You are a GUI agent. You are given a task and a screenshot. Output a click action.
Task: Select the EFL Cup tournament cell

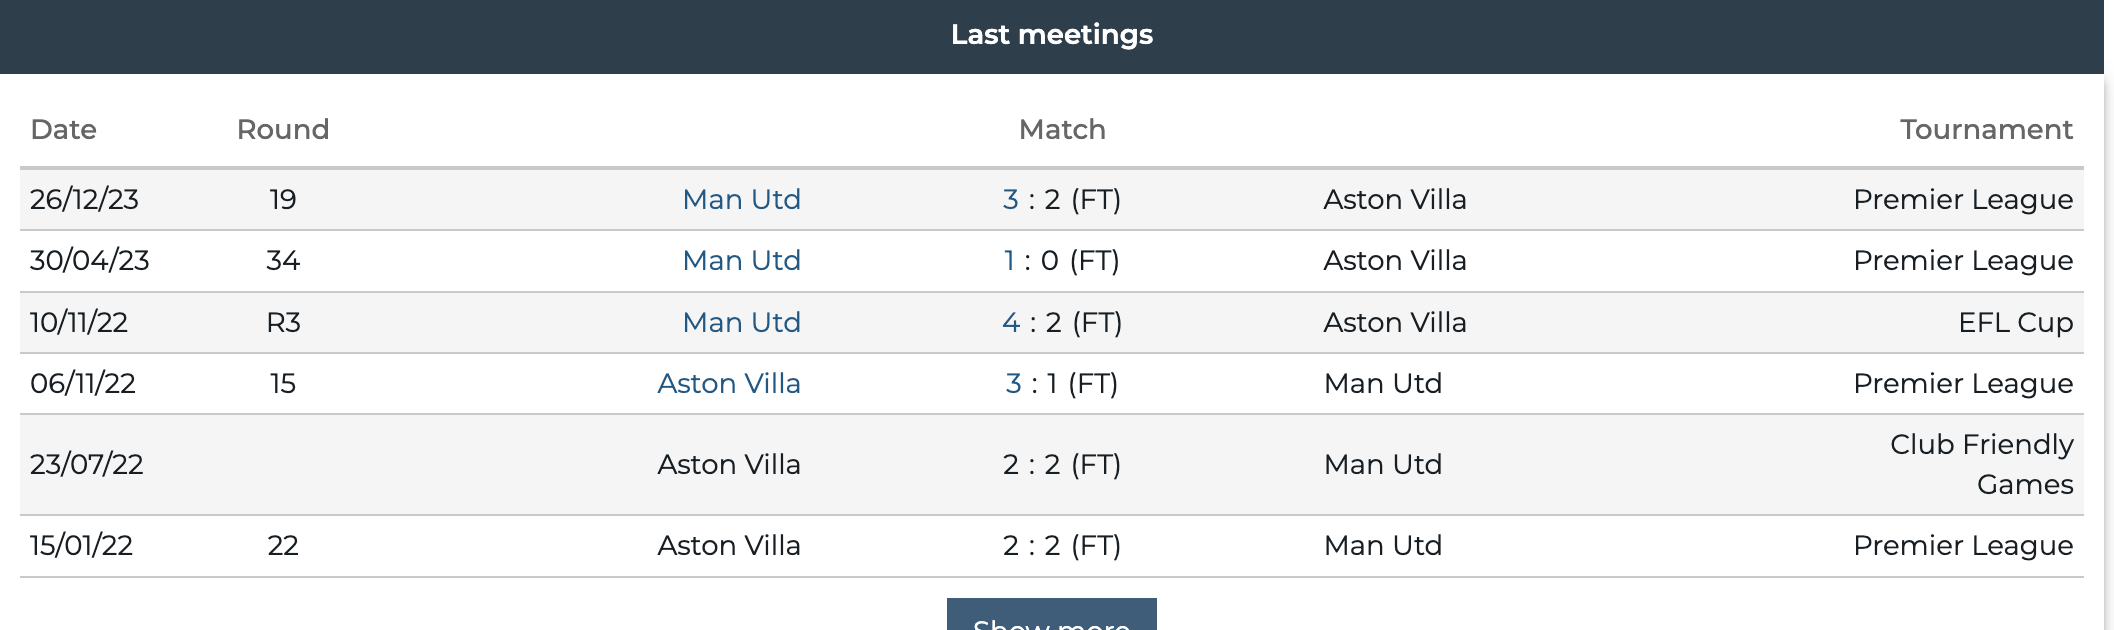[2015, 322]
